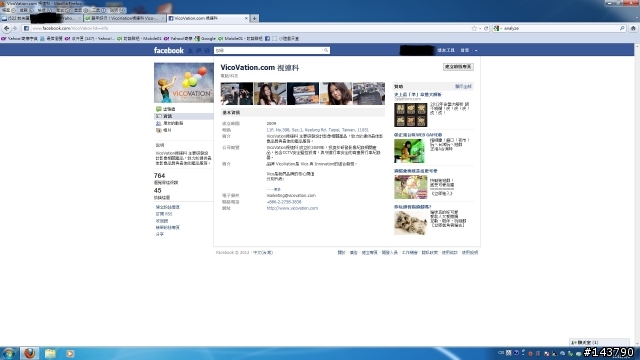
Task: Open the fifth photo strip thumbnail
Action: (x=369, y=93)
